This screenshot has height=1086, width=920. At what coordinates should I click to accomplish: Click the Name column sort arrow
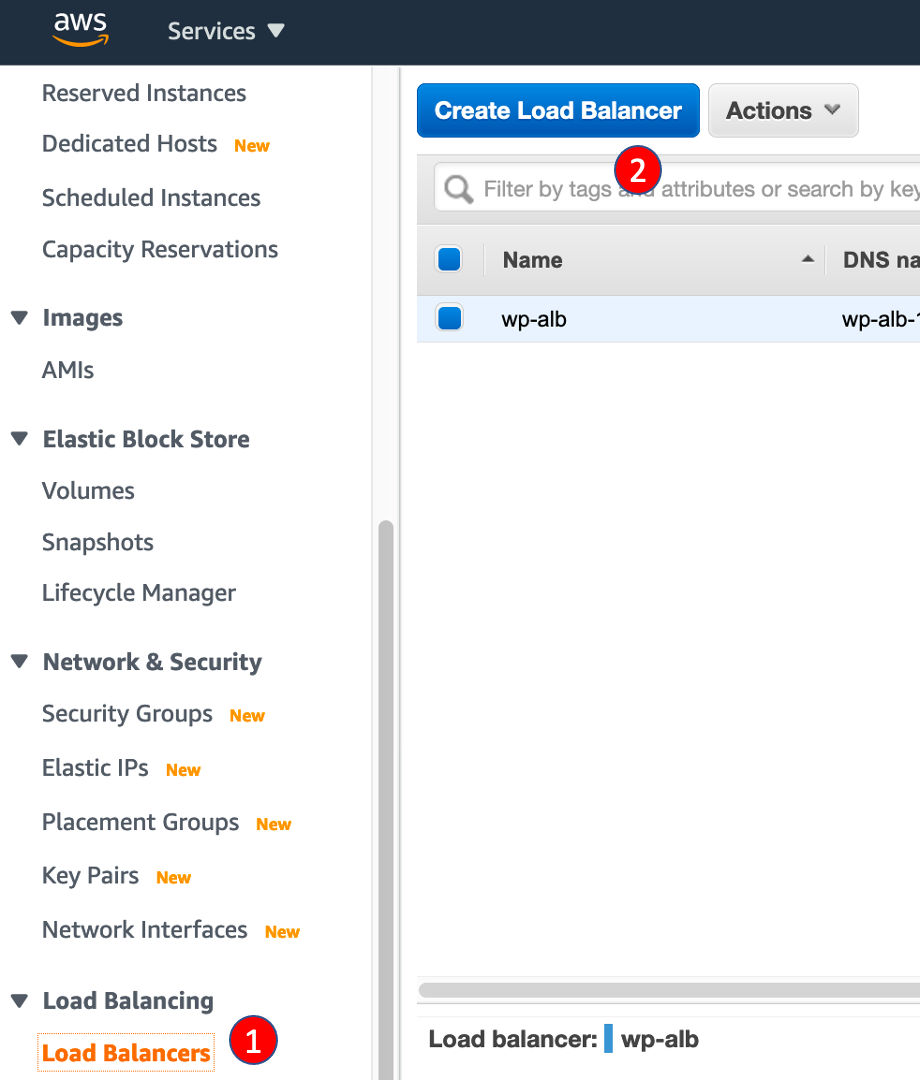[x=807, y=260]
